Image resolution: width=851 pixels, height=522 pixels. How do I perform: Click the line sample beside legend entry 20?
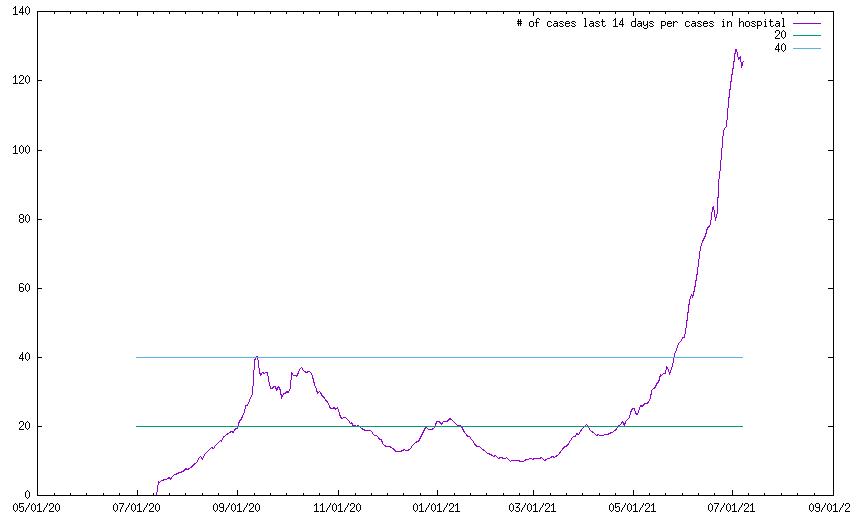pyautogui.click(x=806, y=35)
